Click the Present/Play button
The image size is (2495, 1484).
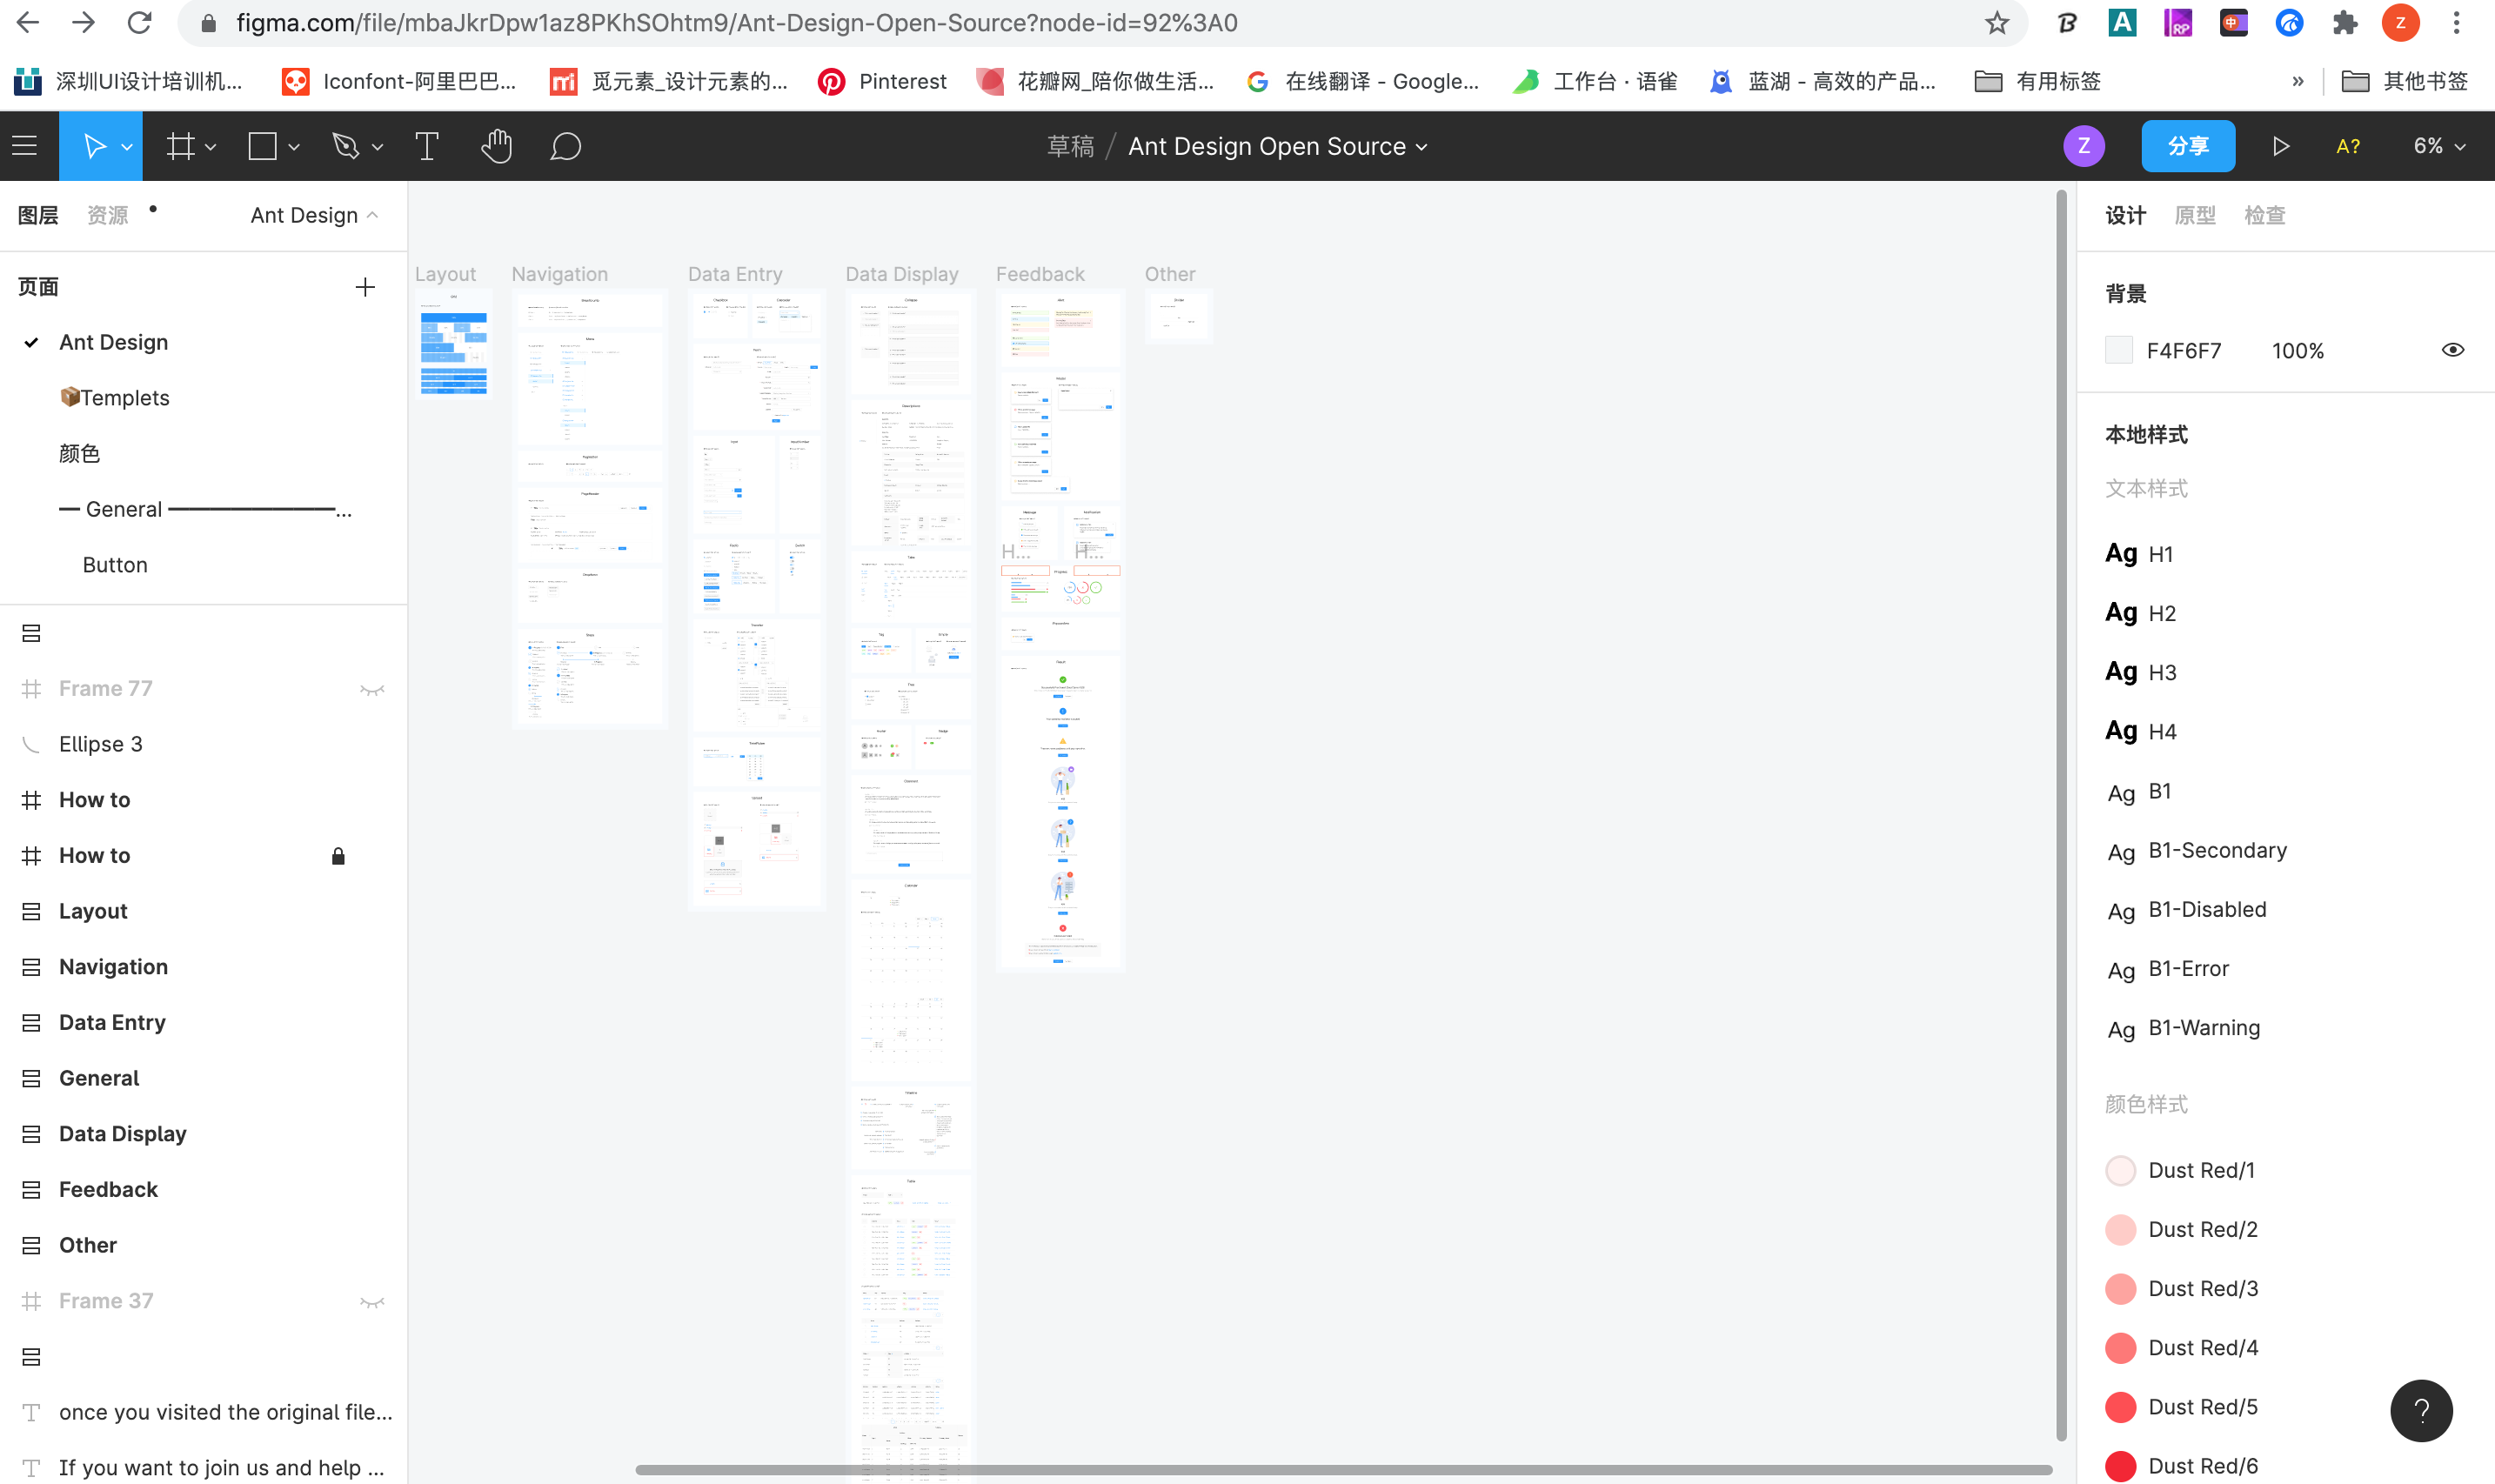pyautogui.click(x=2279, y=145)
